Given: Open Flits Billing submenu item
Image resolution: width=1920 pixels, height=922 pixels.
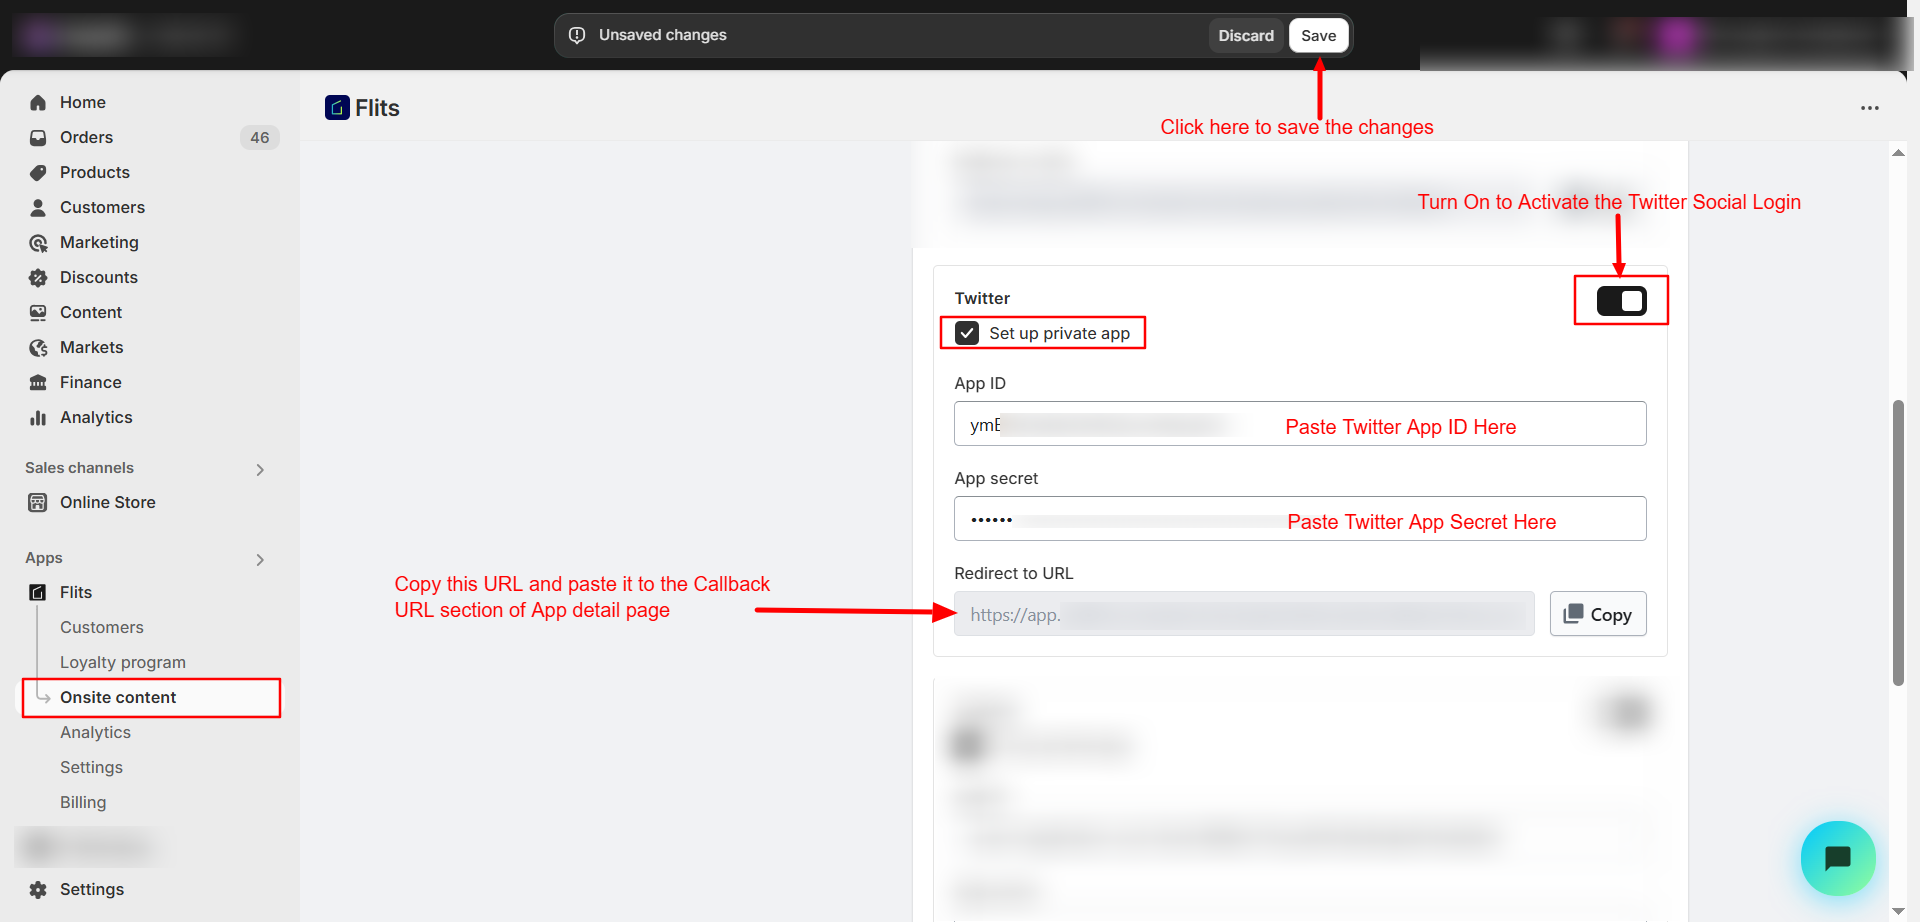Looking at the screenshot, I should point(83,803).
